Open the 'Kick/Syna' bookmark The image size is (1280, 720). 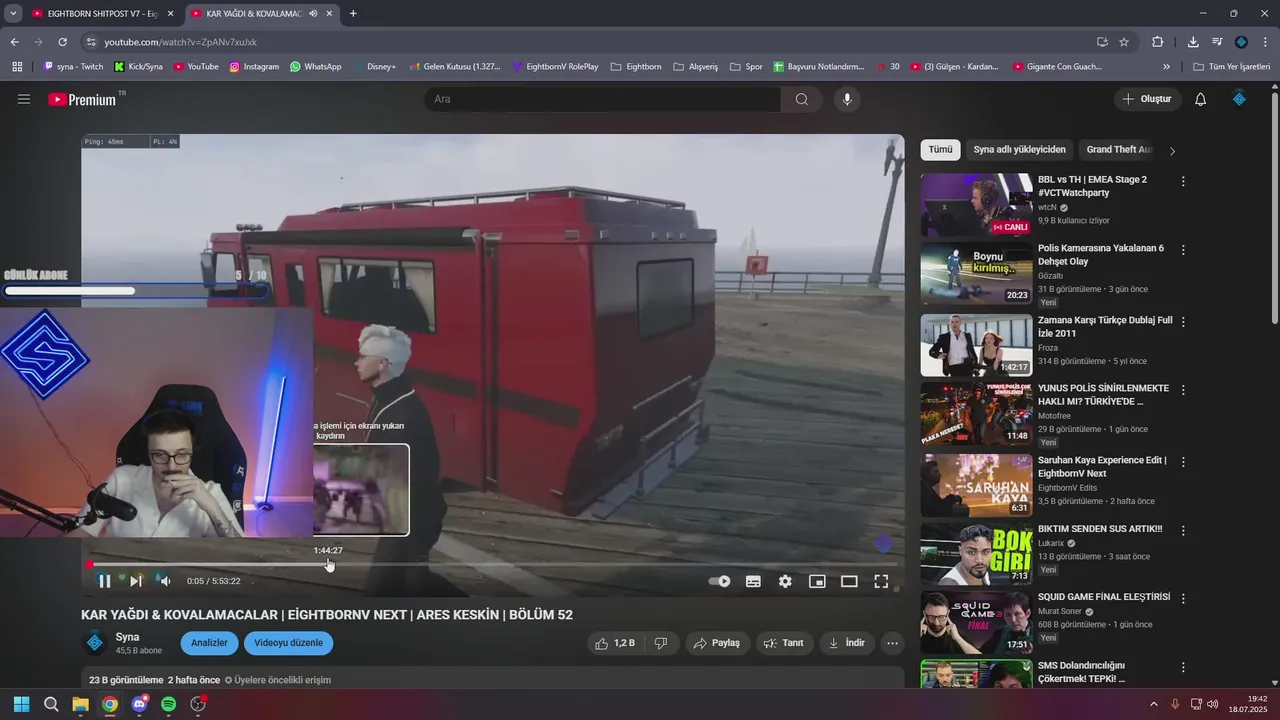pyautogui.click(x=138, y=67)
